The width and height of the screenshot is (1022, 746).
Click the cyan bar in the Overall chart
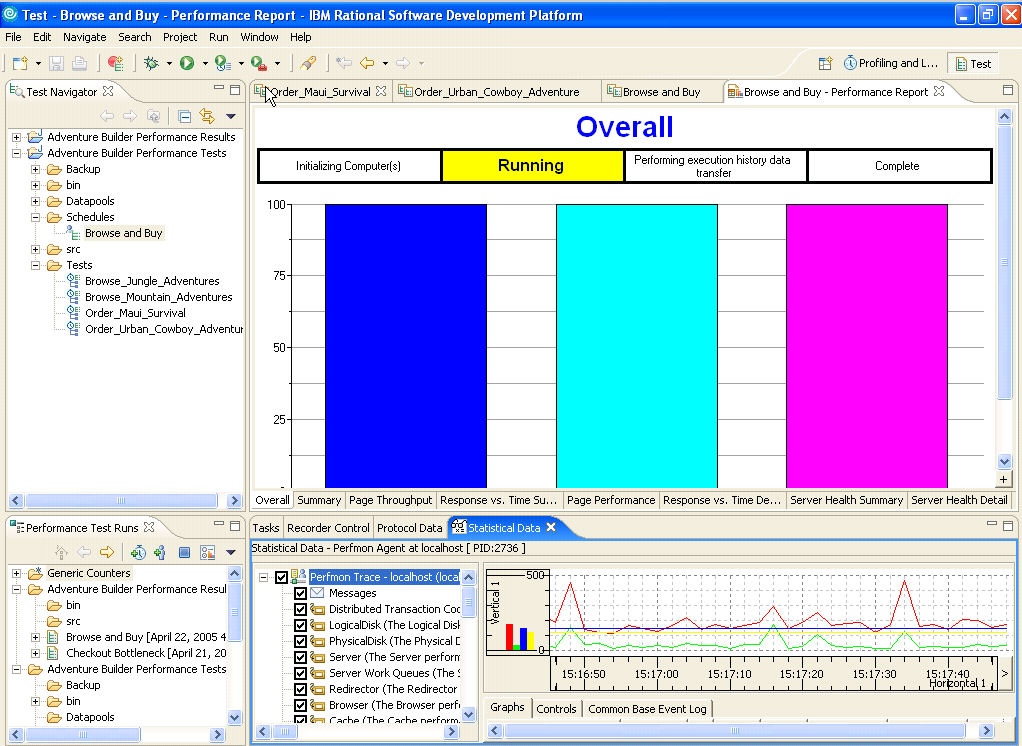(637, 346)
